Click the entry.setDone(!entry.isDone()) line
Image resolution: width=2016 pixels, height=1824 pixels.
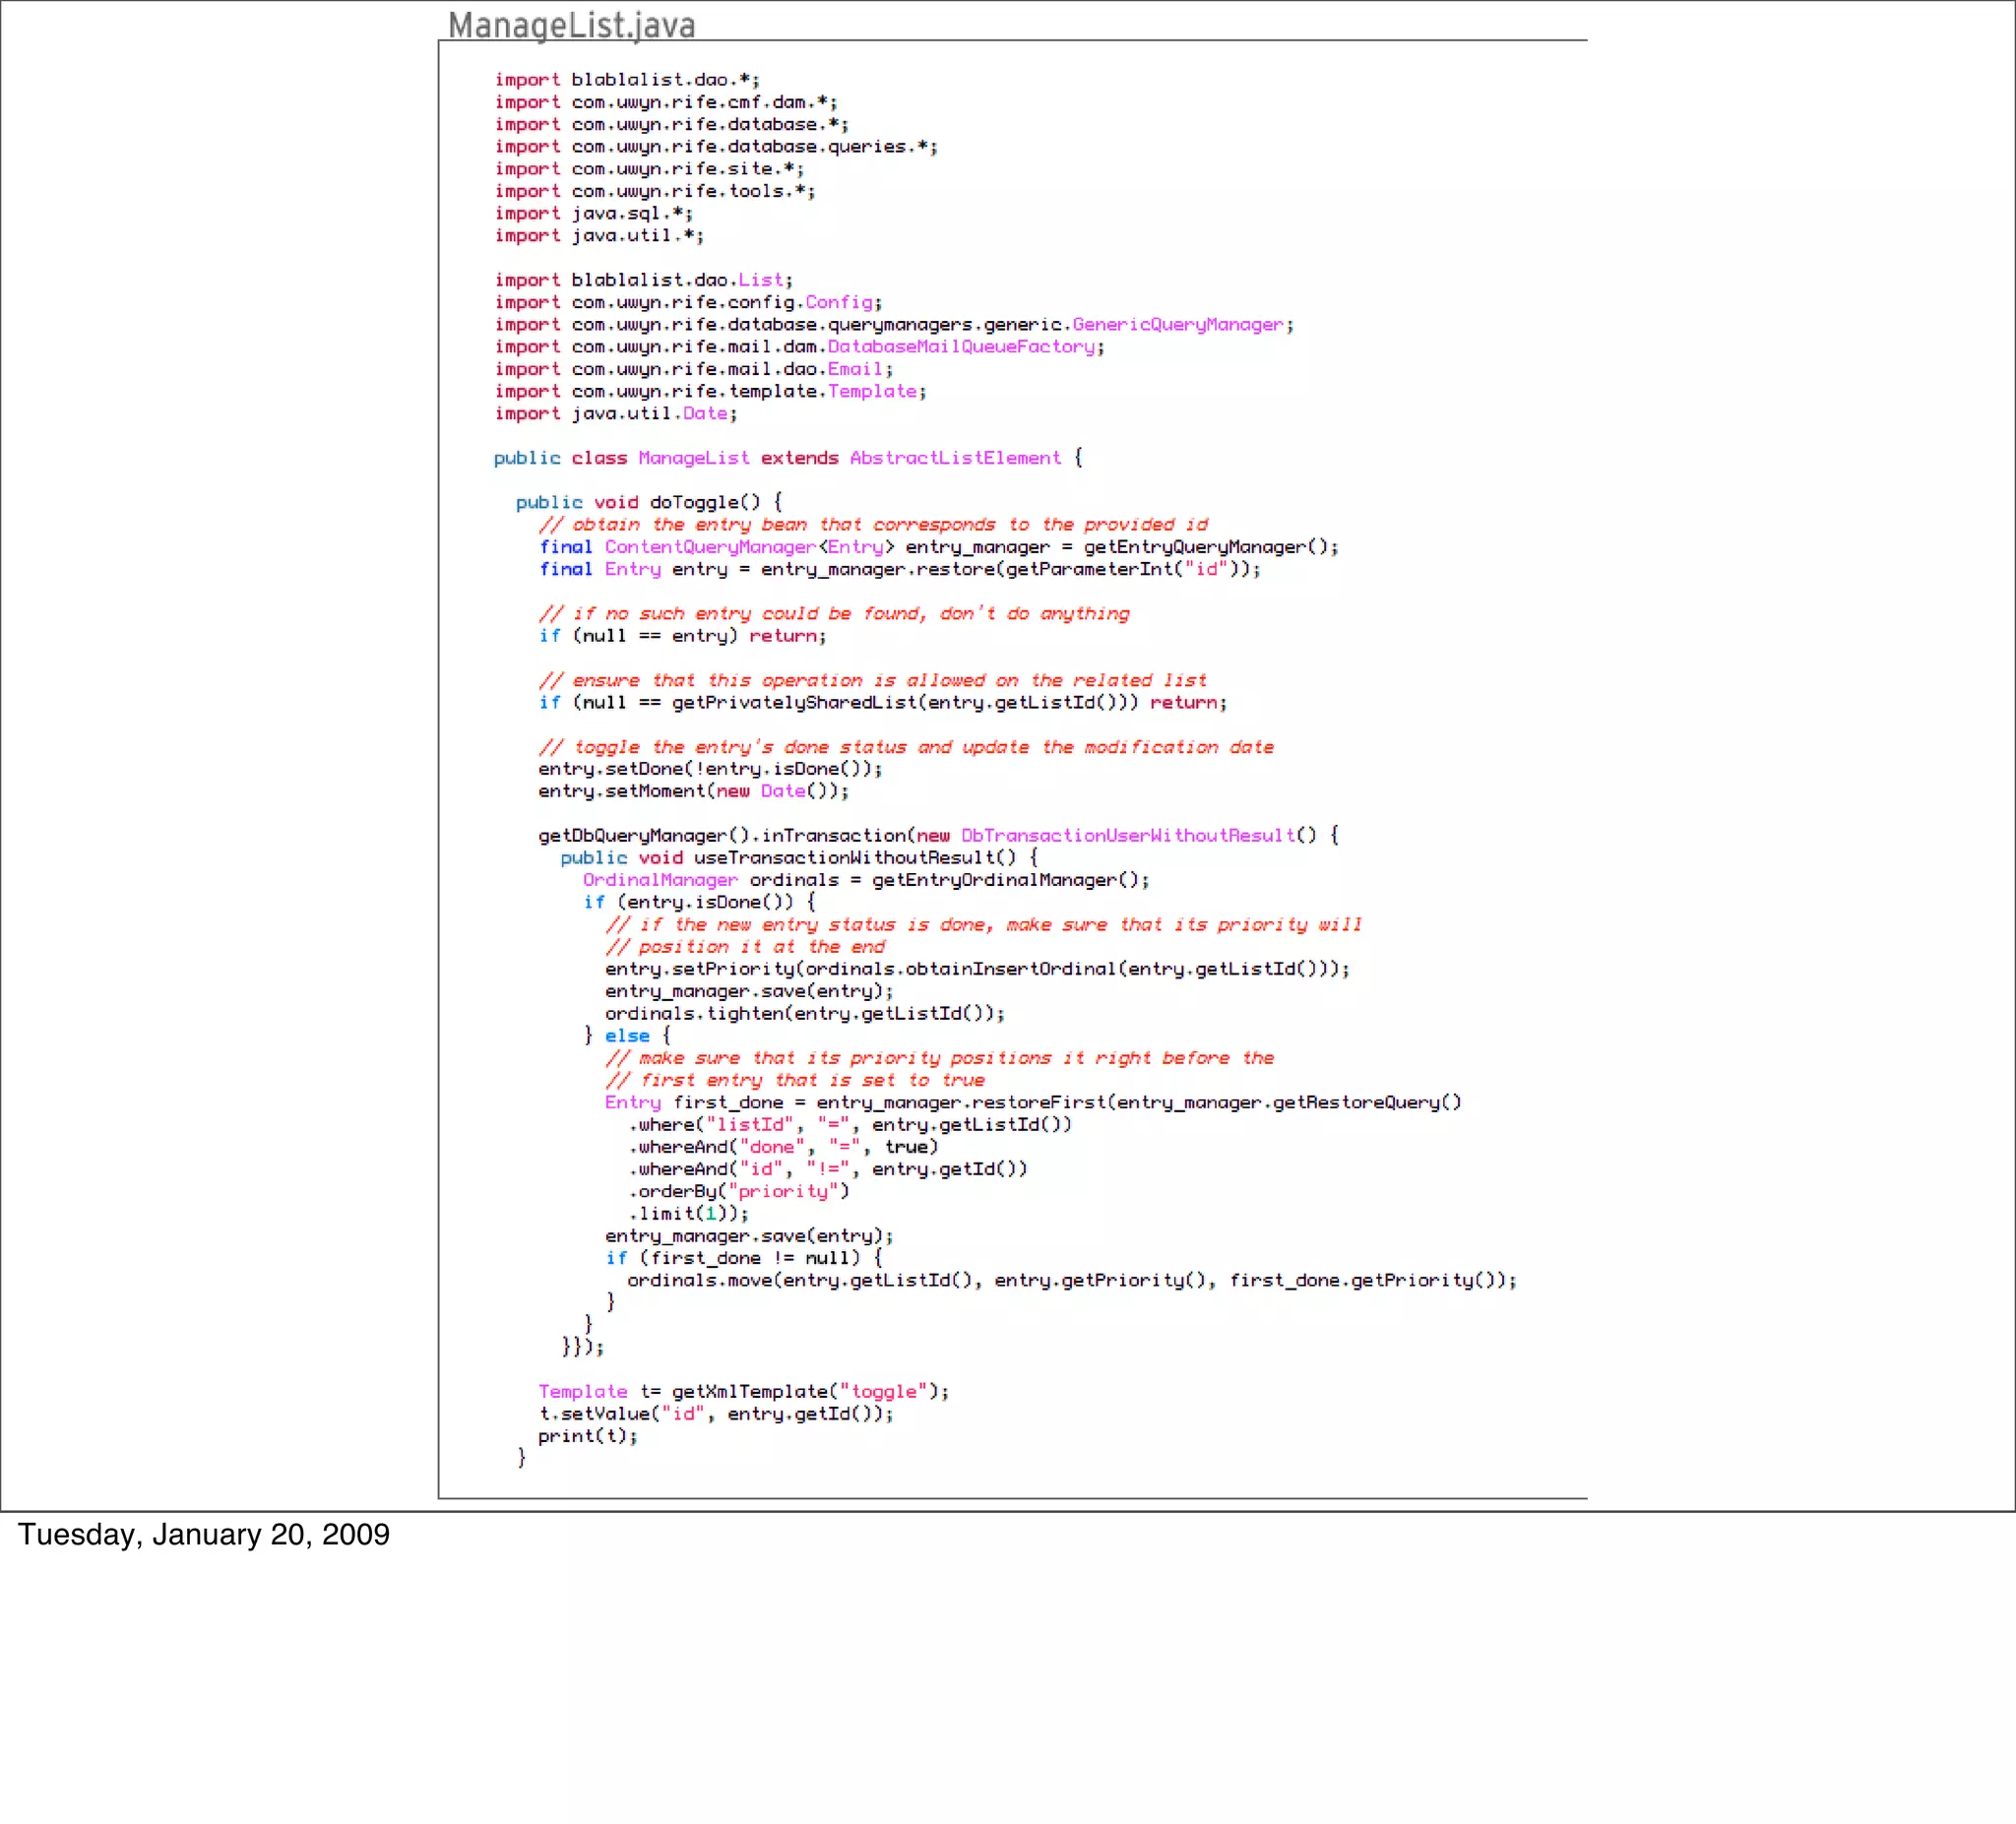710,768
